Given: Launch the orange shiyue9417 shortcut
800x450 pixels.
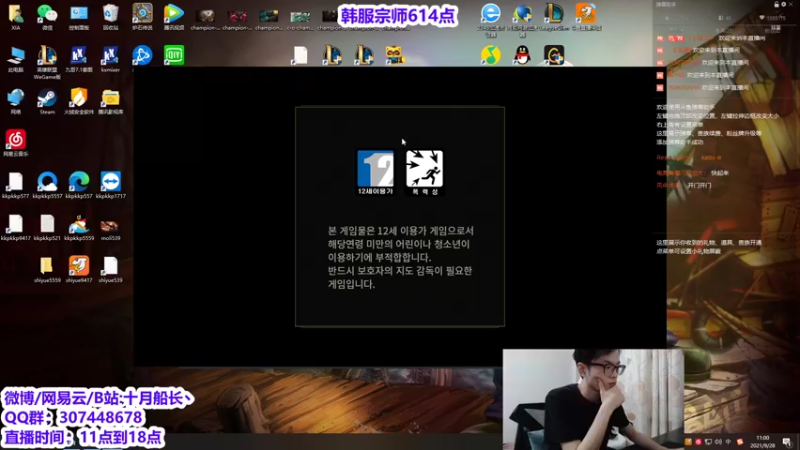Looking at the screenshot, I should tap(79, 269).
